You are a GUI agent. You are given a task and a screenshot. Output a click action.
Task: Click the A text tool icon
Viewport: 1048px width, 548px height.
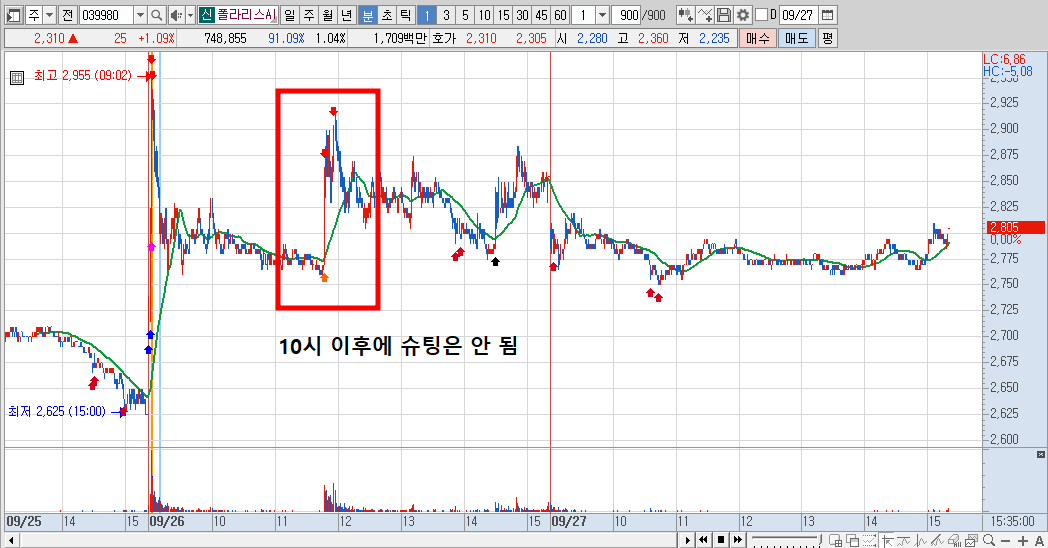1039,541
